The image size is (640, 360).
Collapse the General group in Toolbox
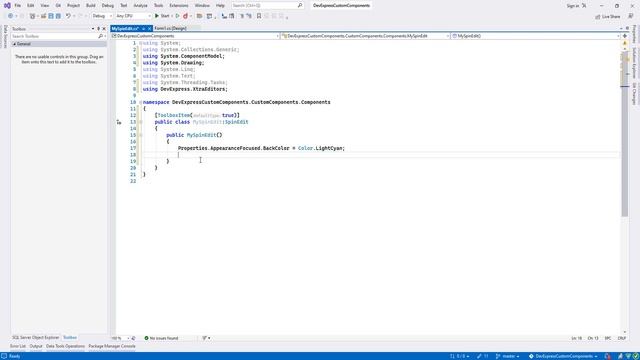15,44
